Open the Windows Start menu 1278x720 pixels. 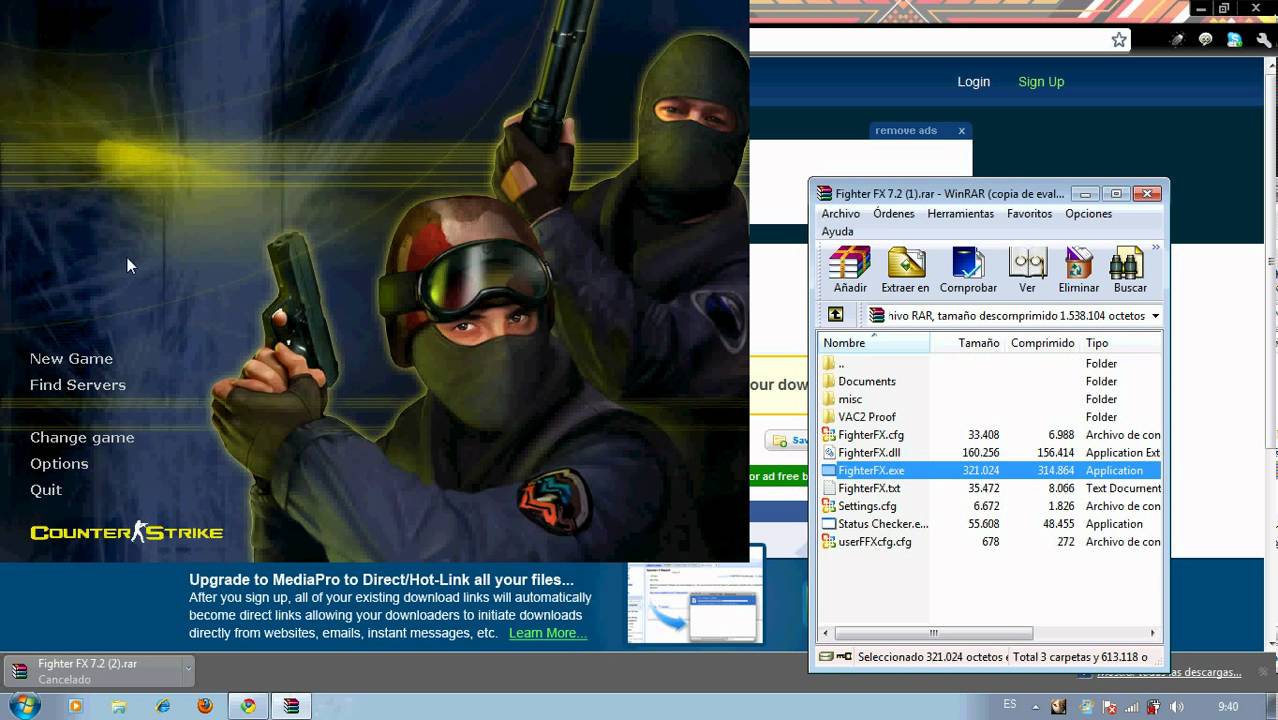23,706
